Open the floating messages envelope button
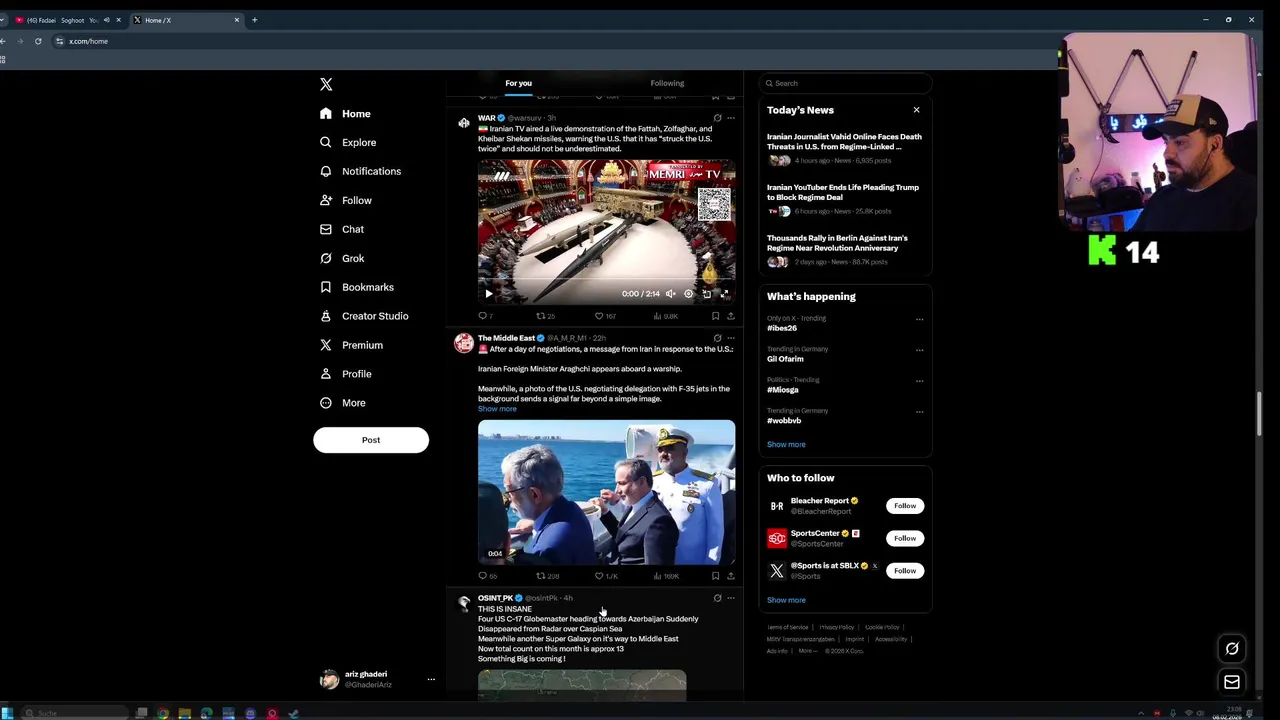Screen dimensions: 1280x720 [x=1232, y=682]
